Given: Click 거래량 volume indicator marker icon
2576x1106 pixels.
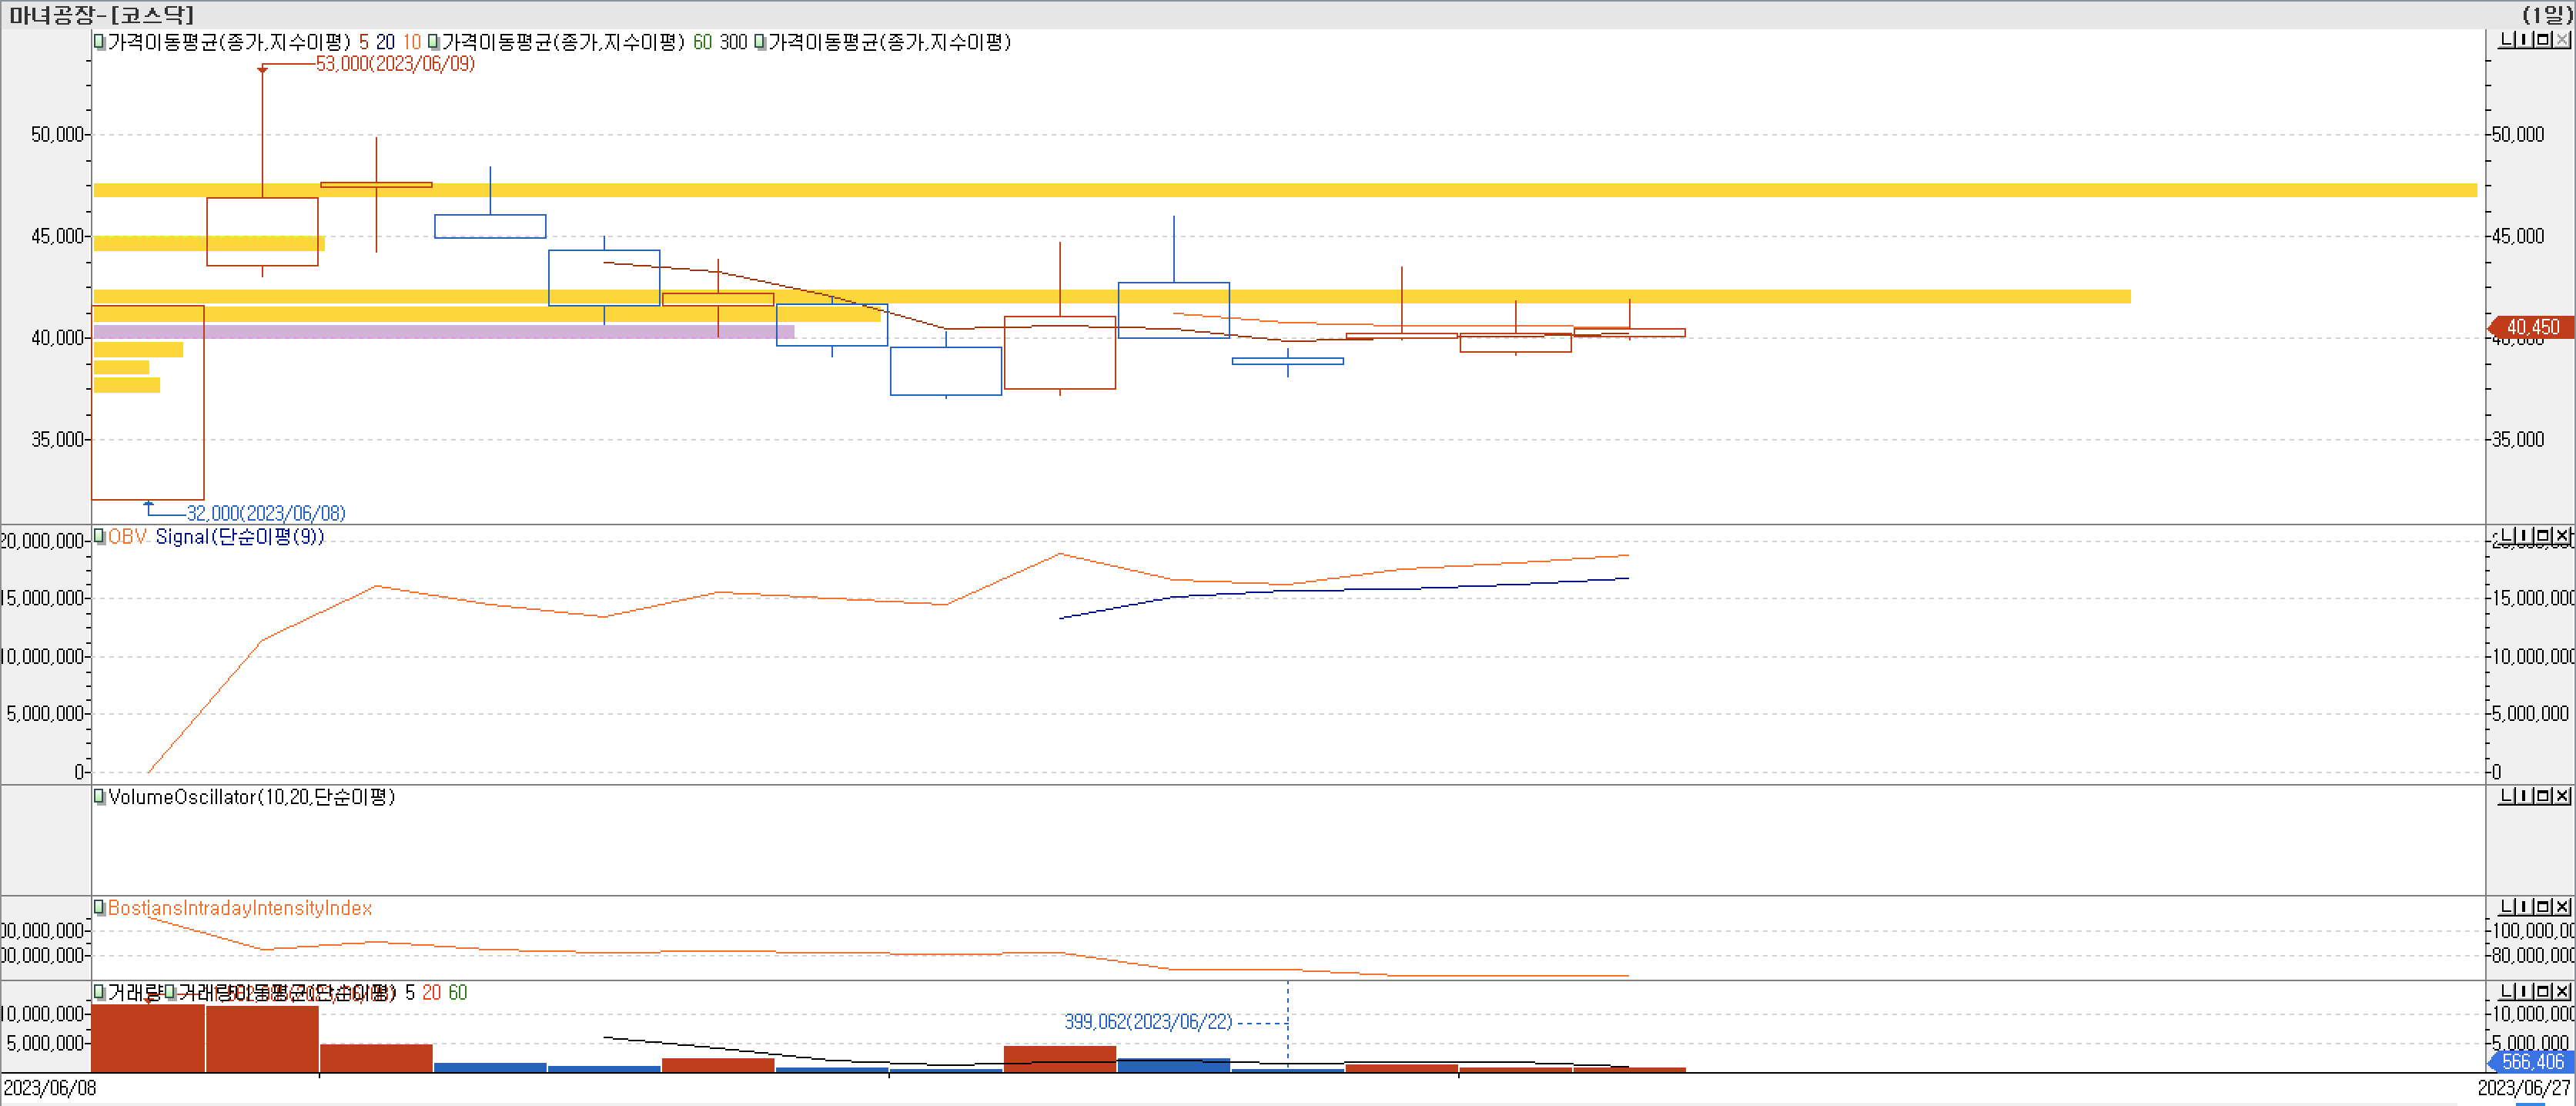Looking at the screenshot, I should (99, 992).
